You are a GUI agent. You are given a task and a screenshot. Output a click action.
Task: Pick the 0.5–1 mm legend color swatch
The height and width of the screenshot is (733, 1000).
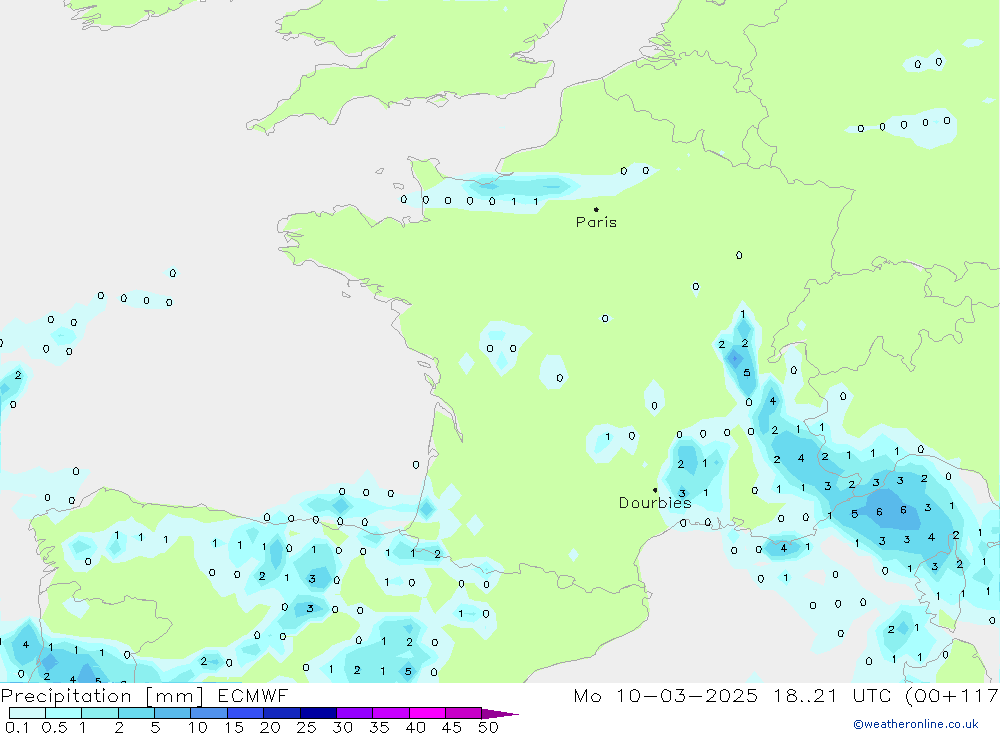pyautogui.click(x=64, y=713)
